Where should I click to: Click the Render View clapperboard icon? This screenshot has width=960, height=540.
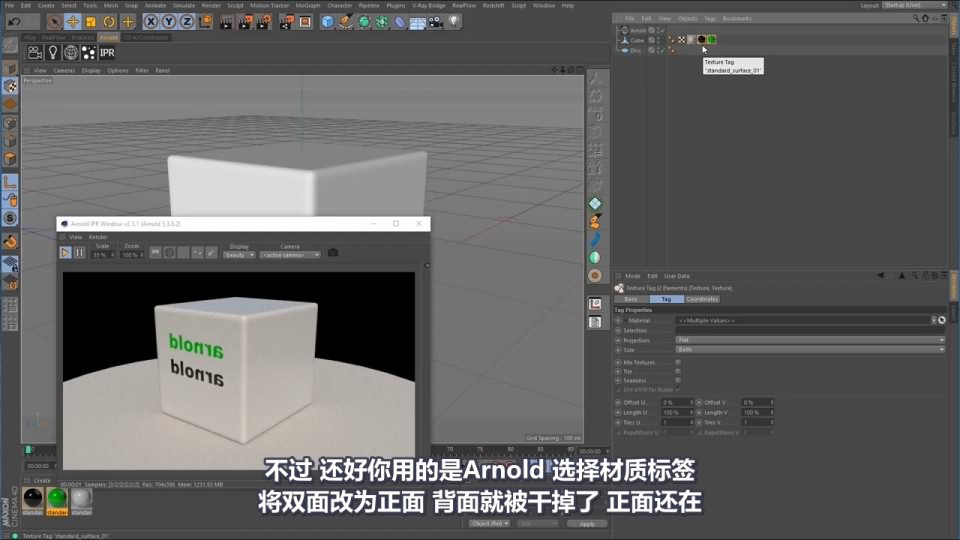(227, 22)
